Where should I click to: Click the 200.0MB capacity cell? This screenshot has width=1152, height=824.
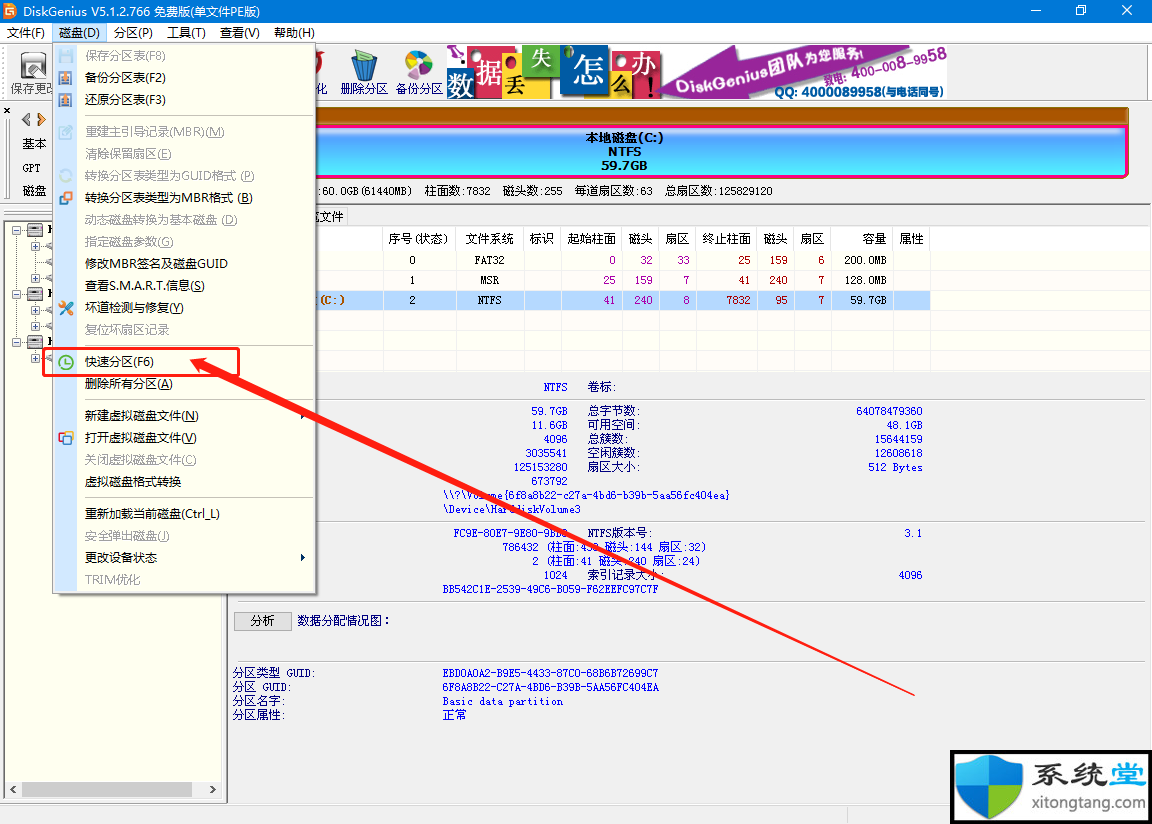click(x=865, y=260)
